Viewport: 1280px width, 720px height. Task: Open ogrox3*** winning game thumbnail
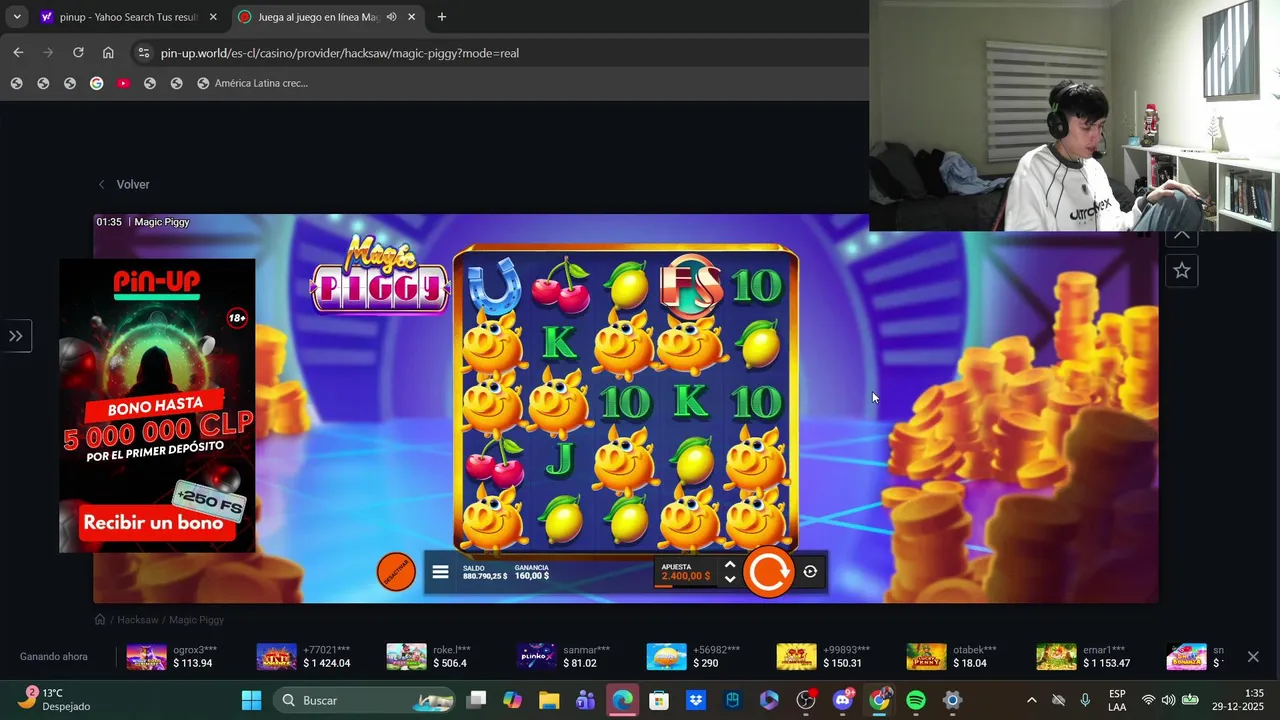coord(146,657)
